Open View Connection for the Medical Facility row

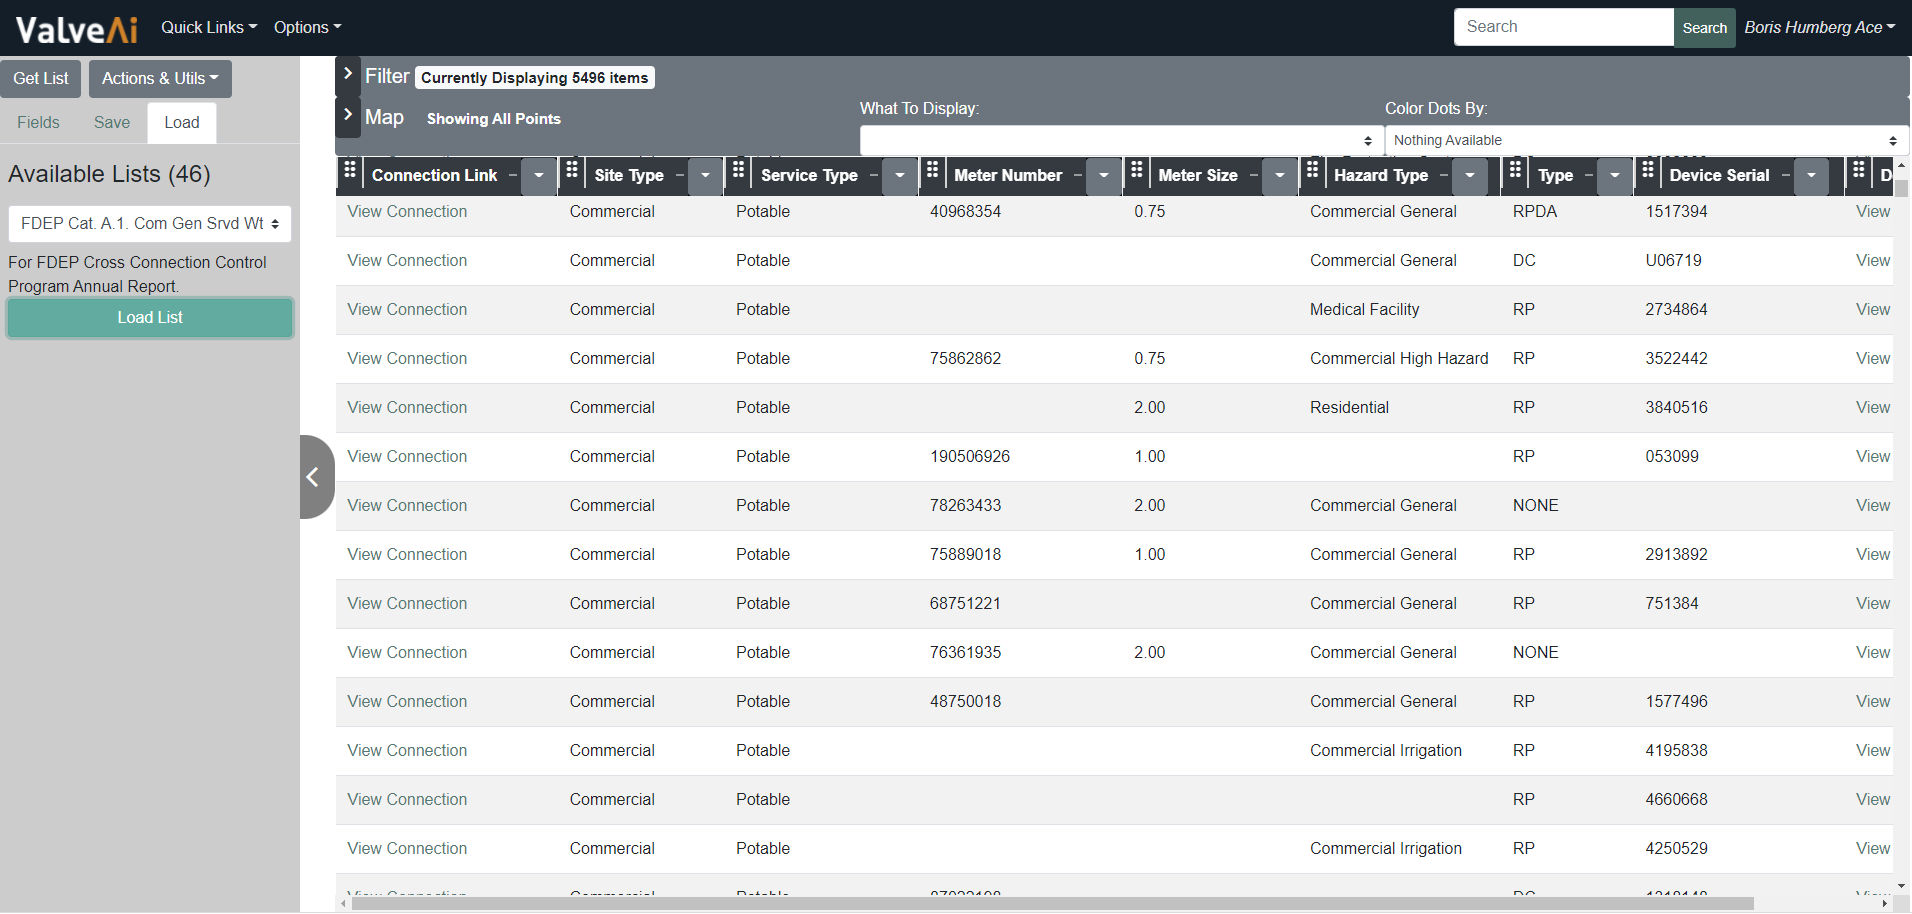tap(407, 309)
